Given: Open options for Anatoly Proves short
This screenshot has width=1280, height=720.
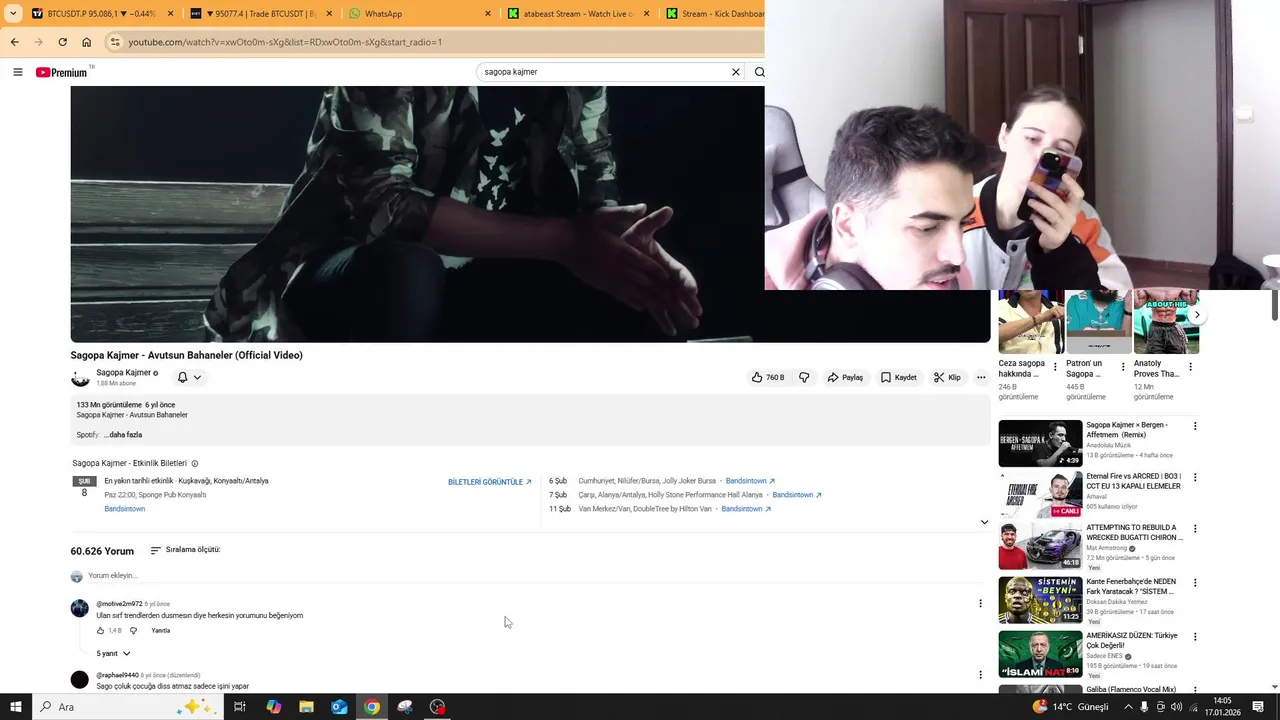Looking at the screenshot, I should tap(1190, 367).
